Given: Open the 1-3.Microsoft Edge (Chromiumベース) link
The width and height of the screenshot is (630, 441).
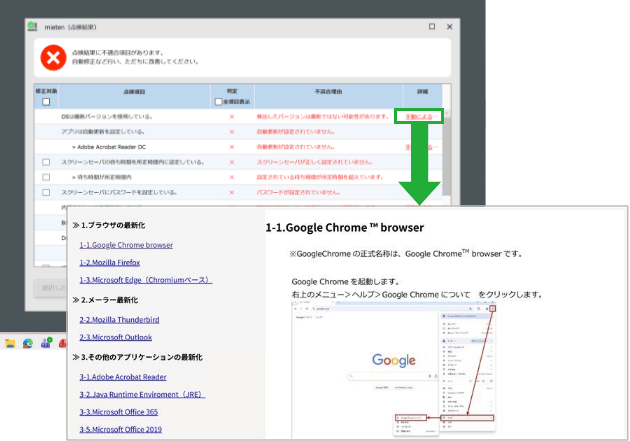Looking at the screenshot, I should (x=146, y=280).
